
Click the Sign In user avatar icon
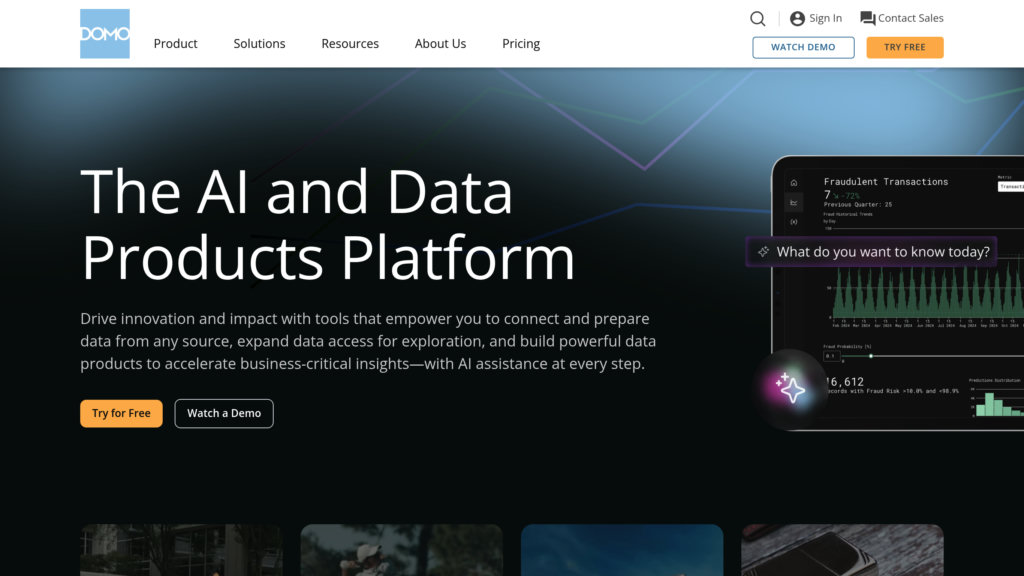(x=797, y=18)
